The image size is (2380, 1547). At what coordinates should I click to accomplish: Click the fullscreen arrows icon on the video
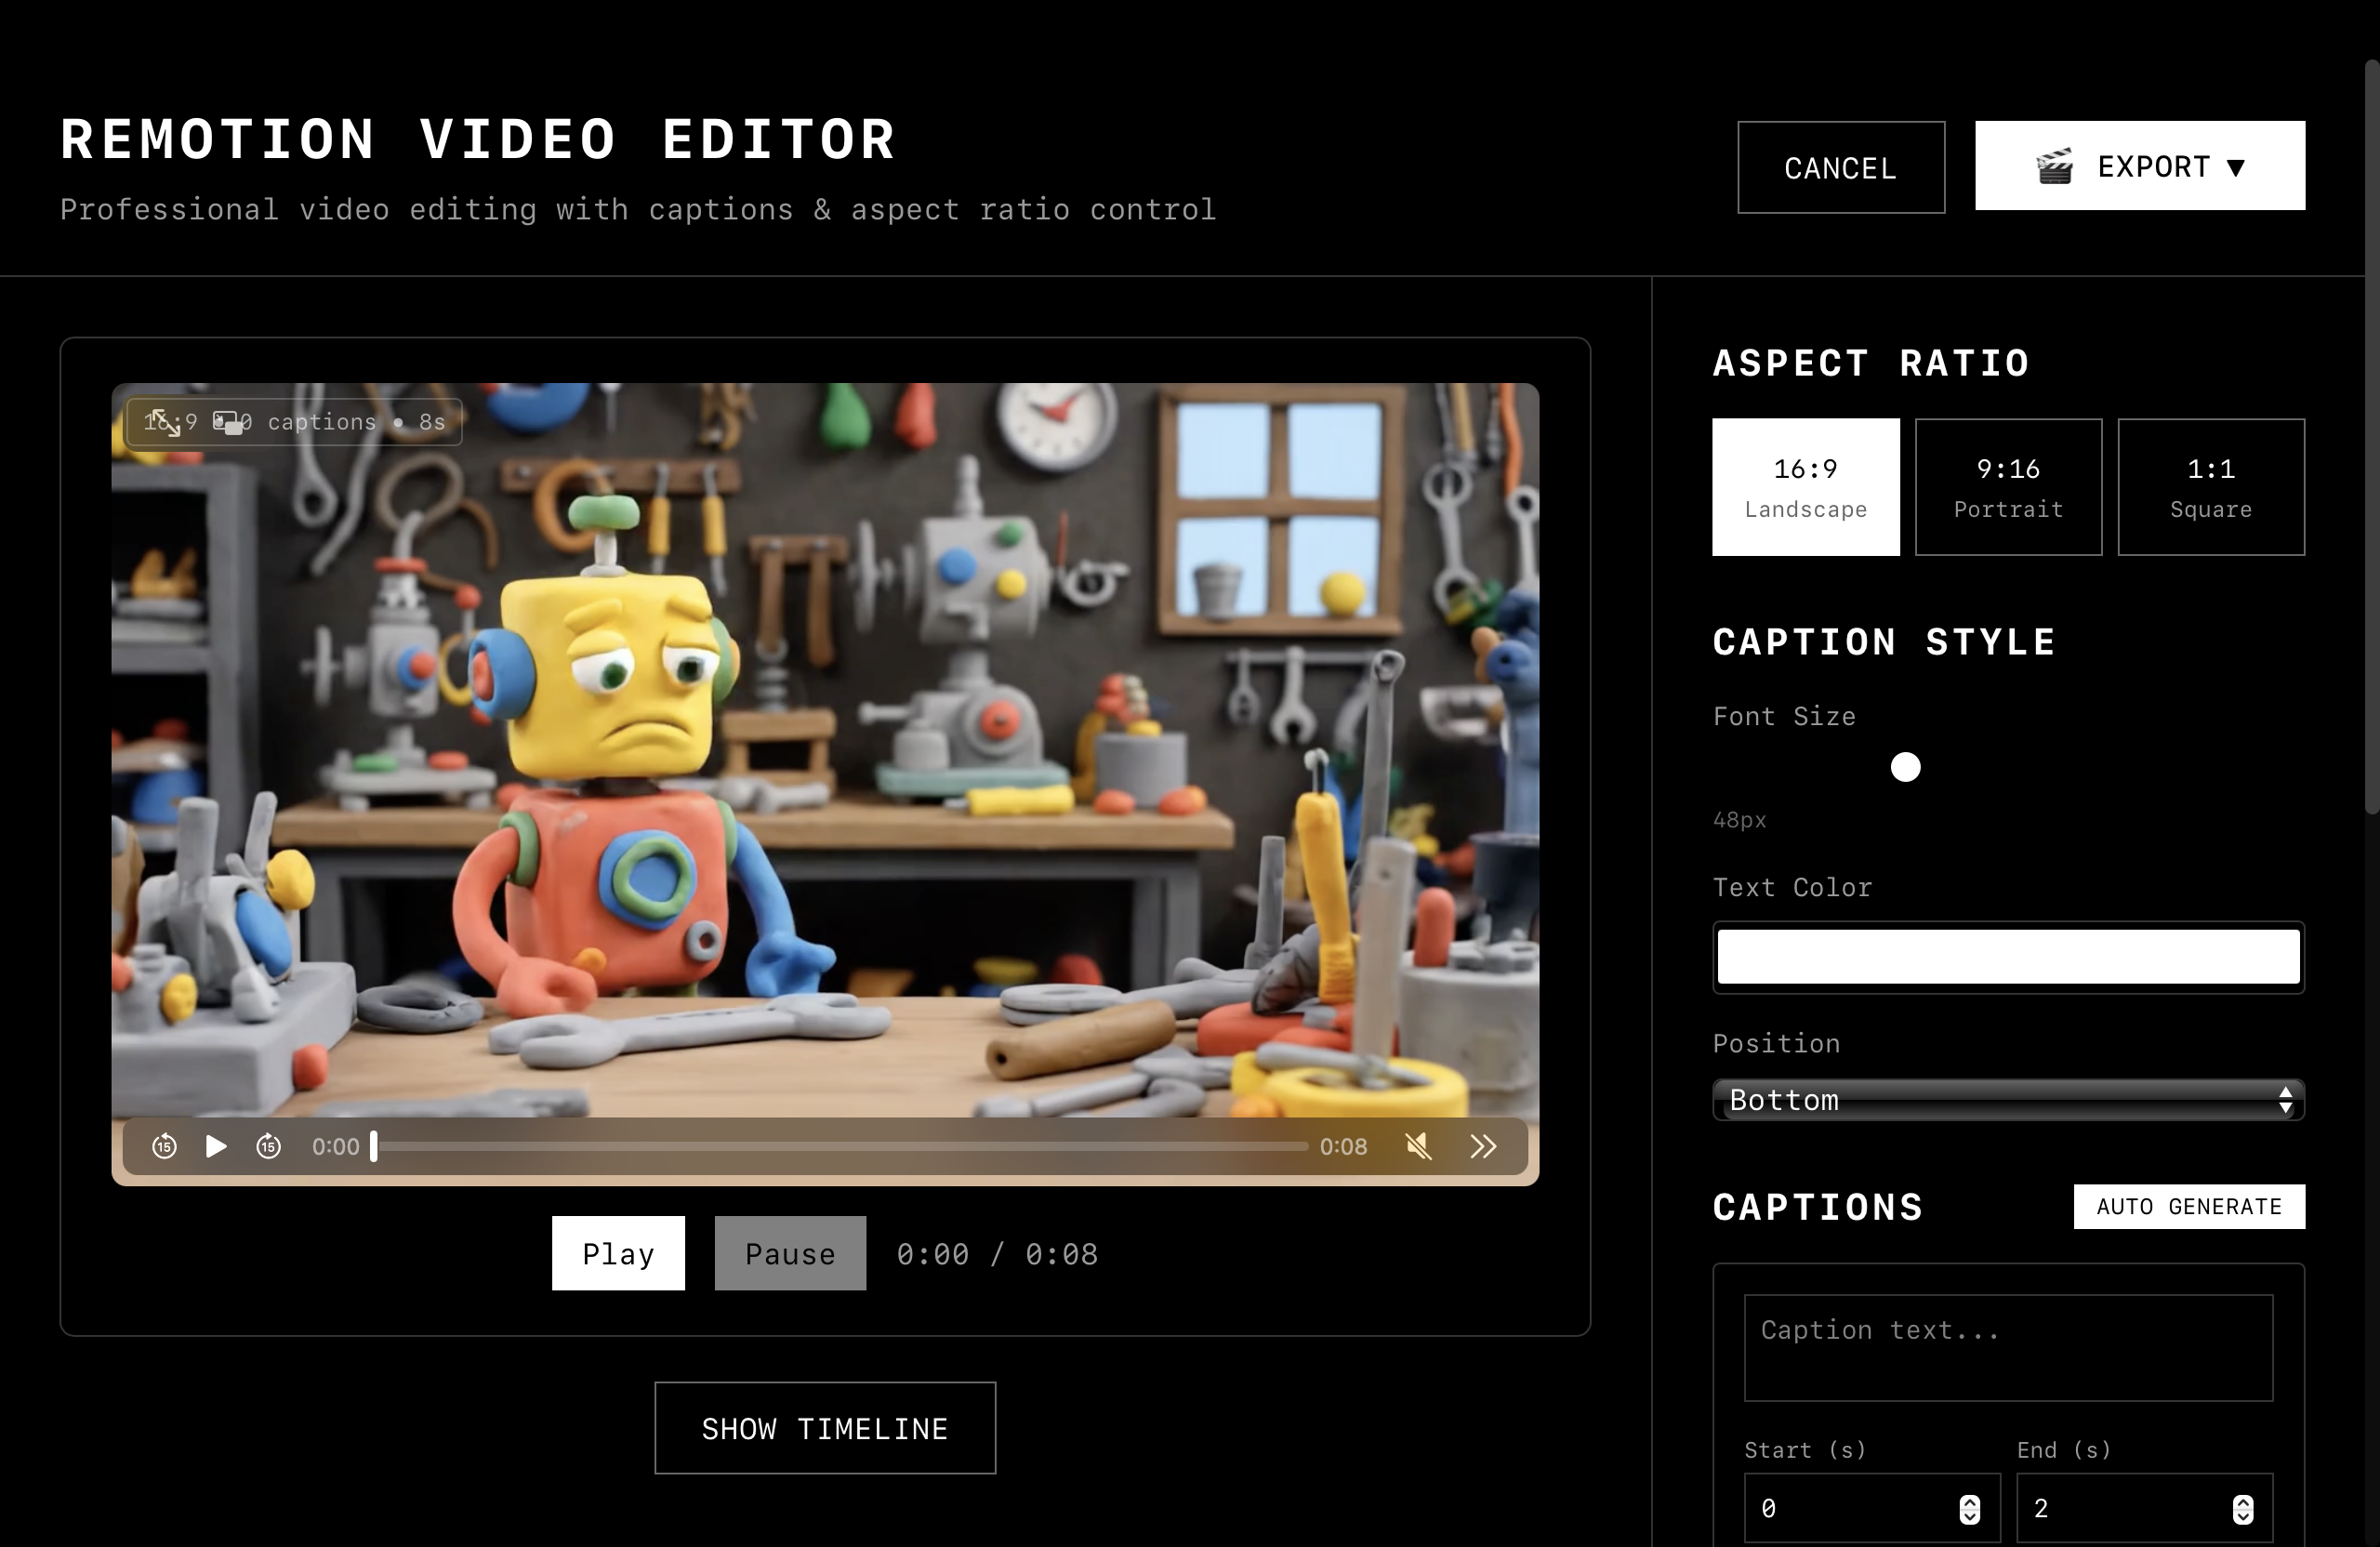163,423
